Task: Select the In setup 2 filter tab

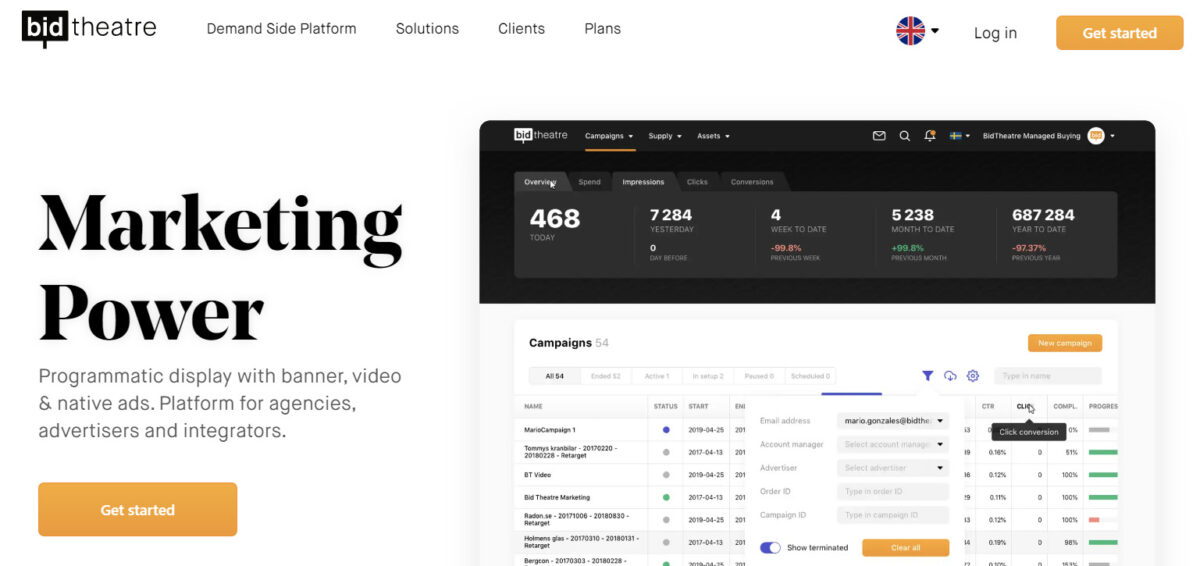Action: [707, 376]
